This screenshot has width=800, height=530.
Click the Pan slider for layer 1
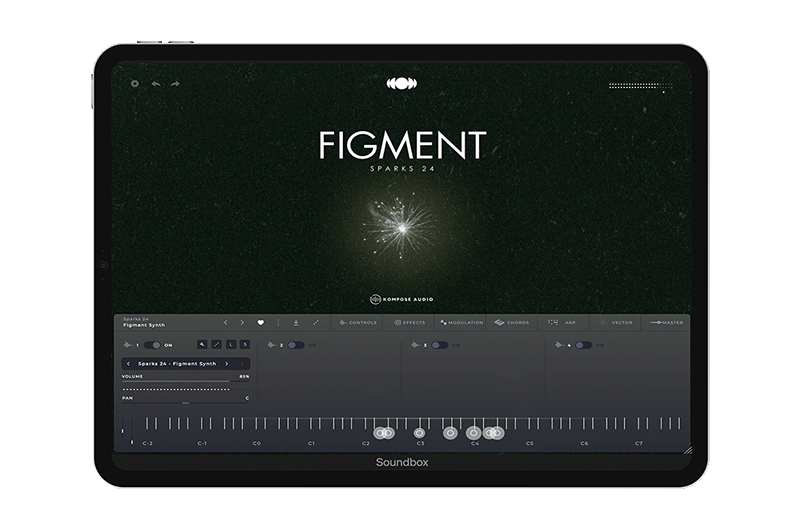(185, 403)
